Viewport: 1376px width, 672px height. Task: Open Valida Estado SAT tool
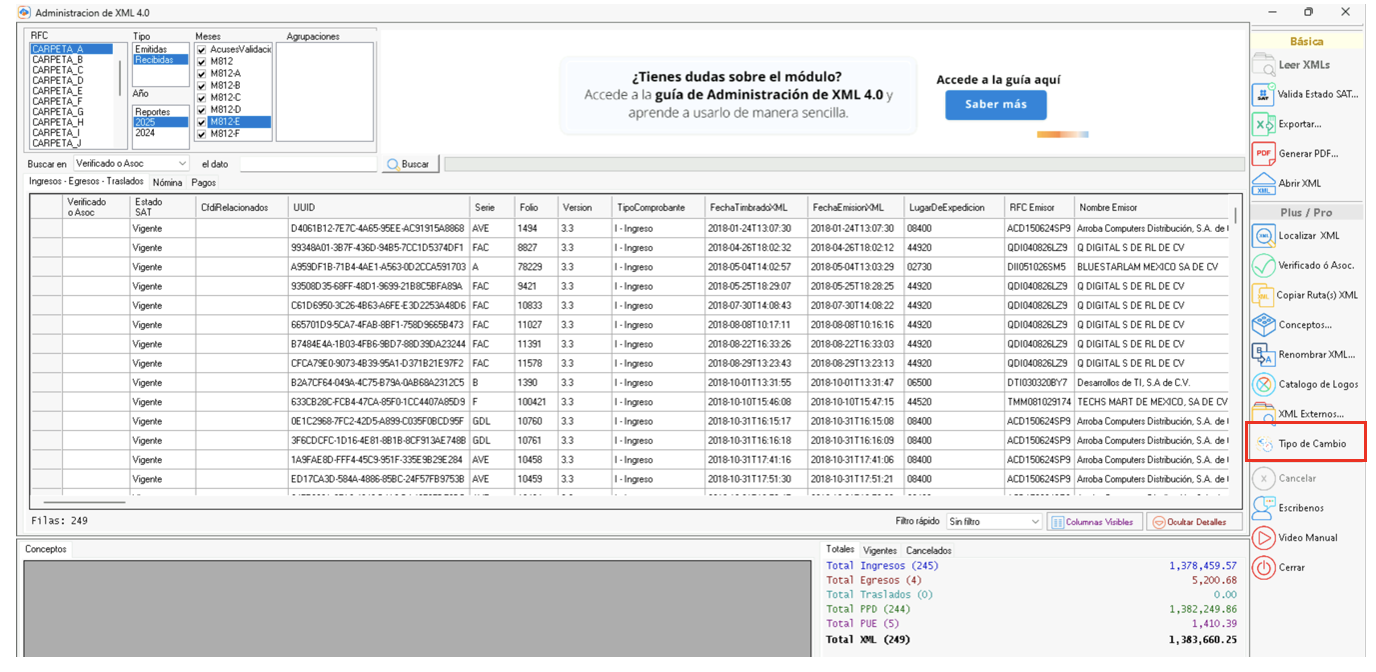click(1264, 94)
